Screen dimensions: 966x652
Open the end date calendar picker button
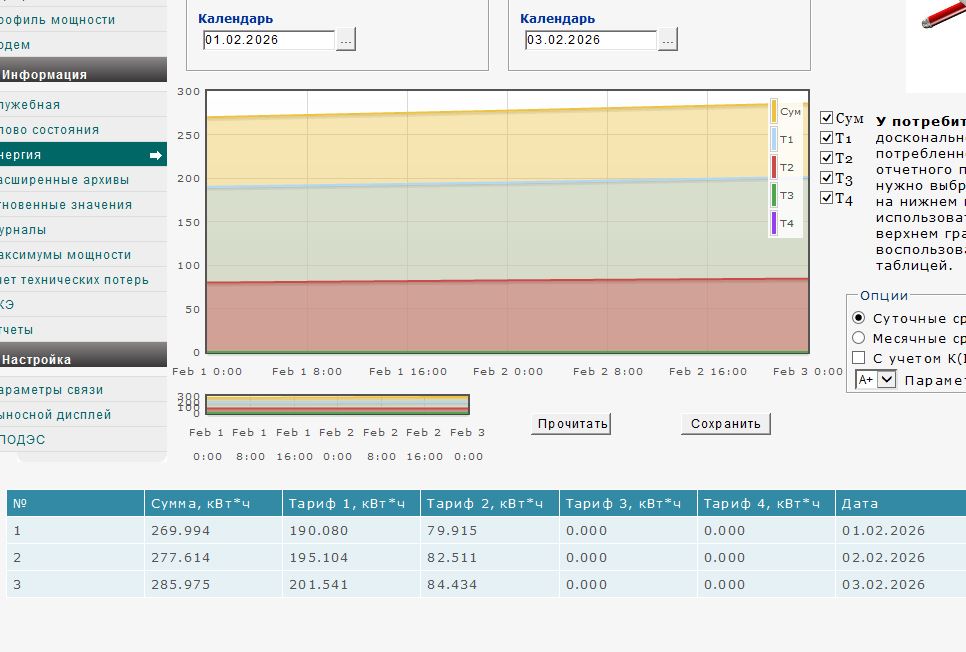[x=668, y=40]
